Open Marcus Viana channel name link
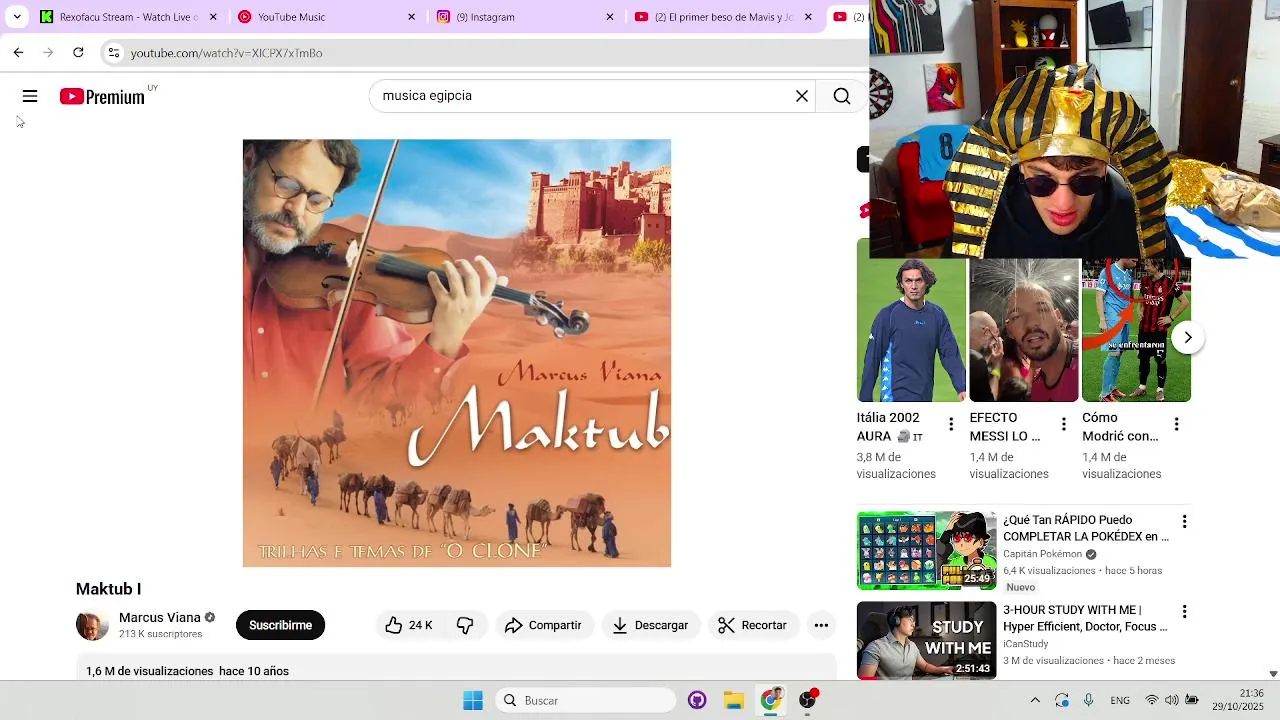 (x=160, y=617)
